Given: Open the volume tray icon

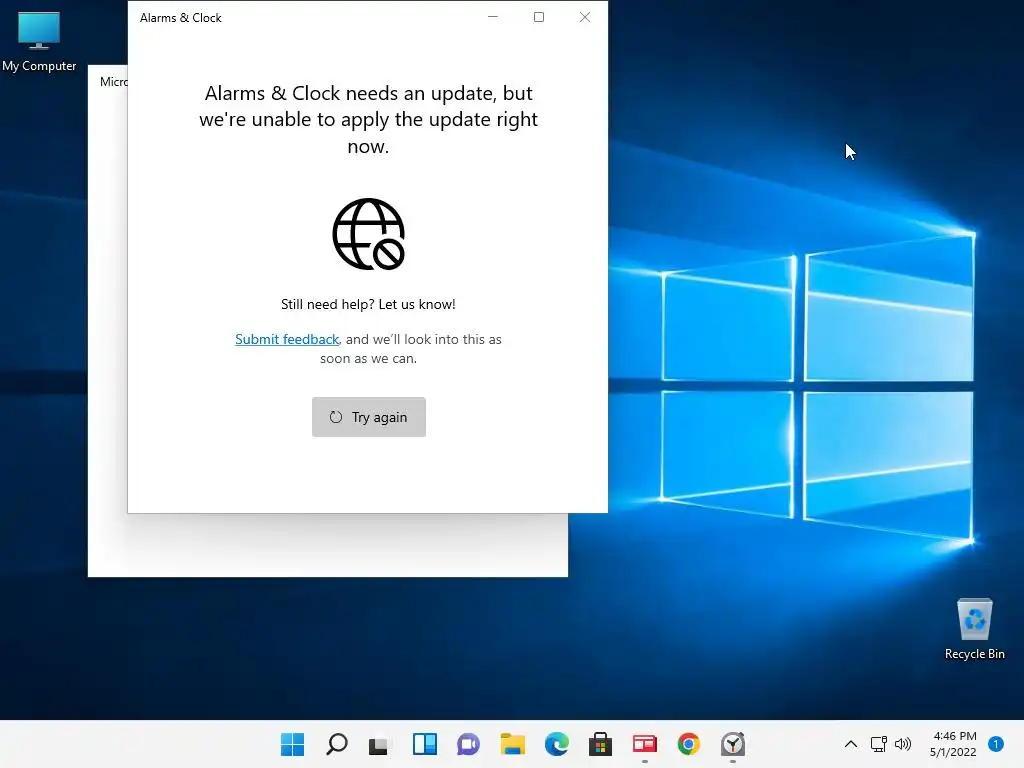Looking at the screenshot, I should [x=903, y=744].
